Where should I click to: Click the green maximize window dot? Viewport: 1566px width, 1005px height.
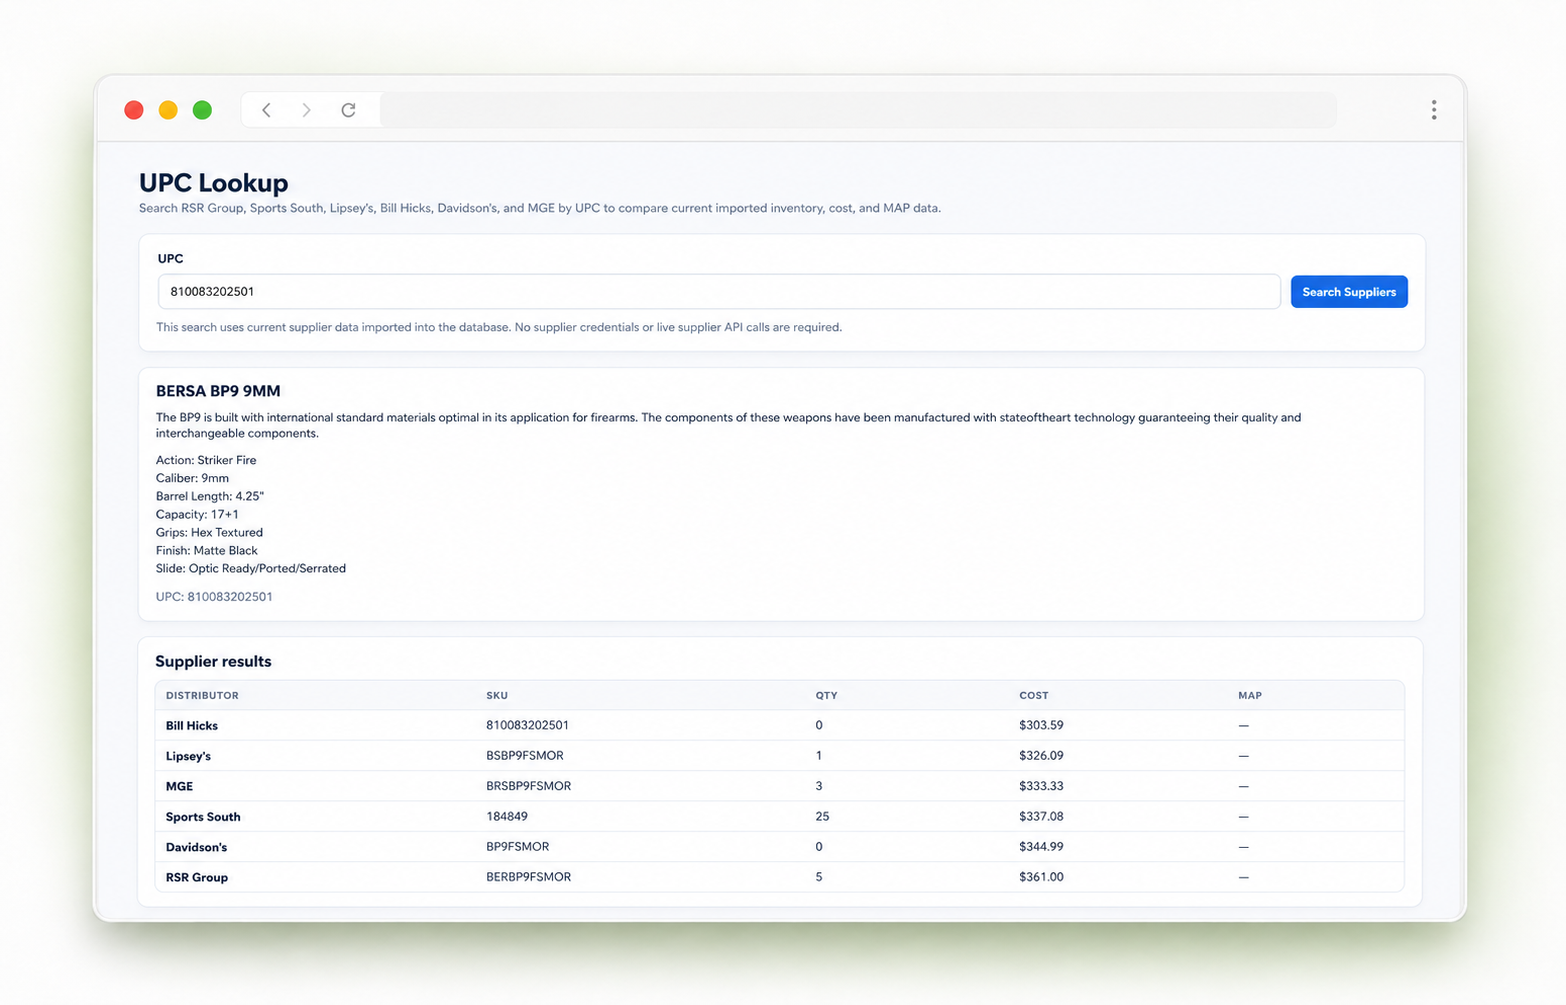pos(202,110)
